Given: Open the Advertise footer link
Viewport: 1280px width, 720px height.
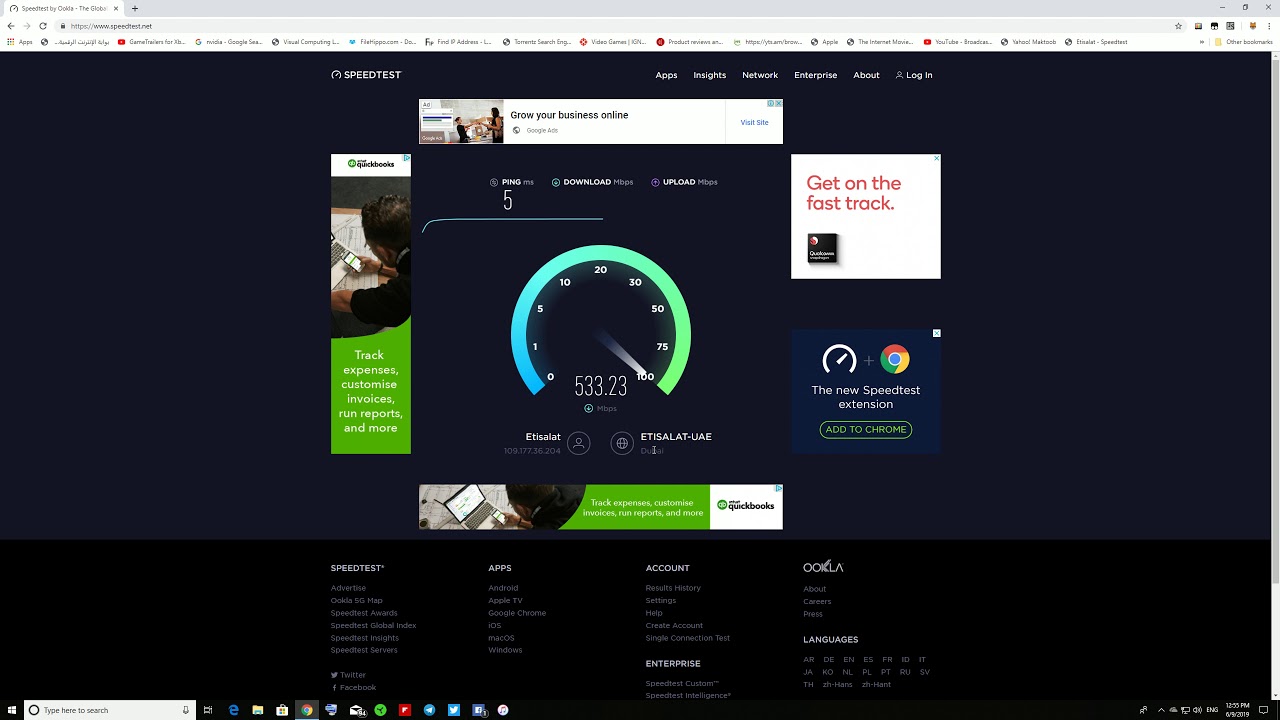Looking at the screenshot, I should point(349,588).
